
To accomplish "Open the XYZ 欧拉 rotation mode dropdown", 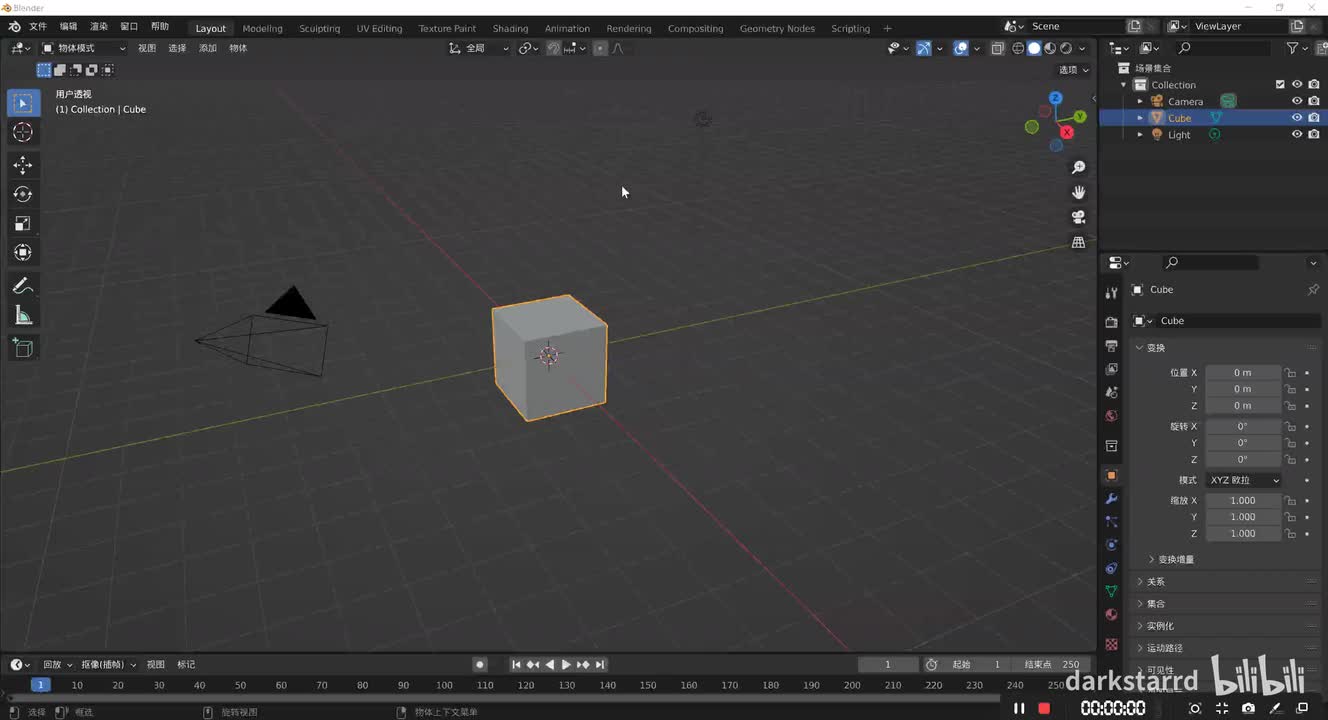I will (1243, 480).
